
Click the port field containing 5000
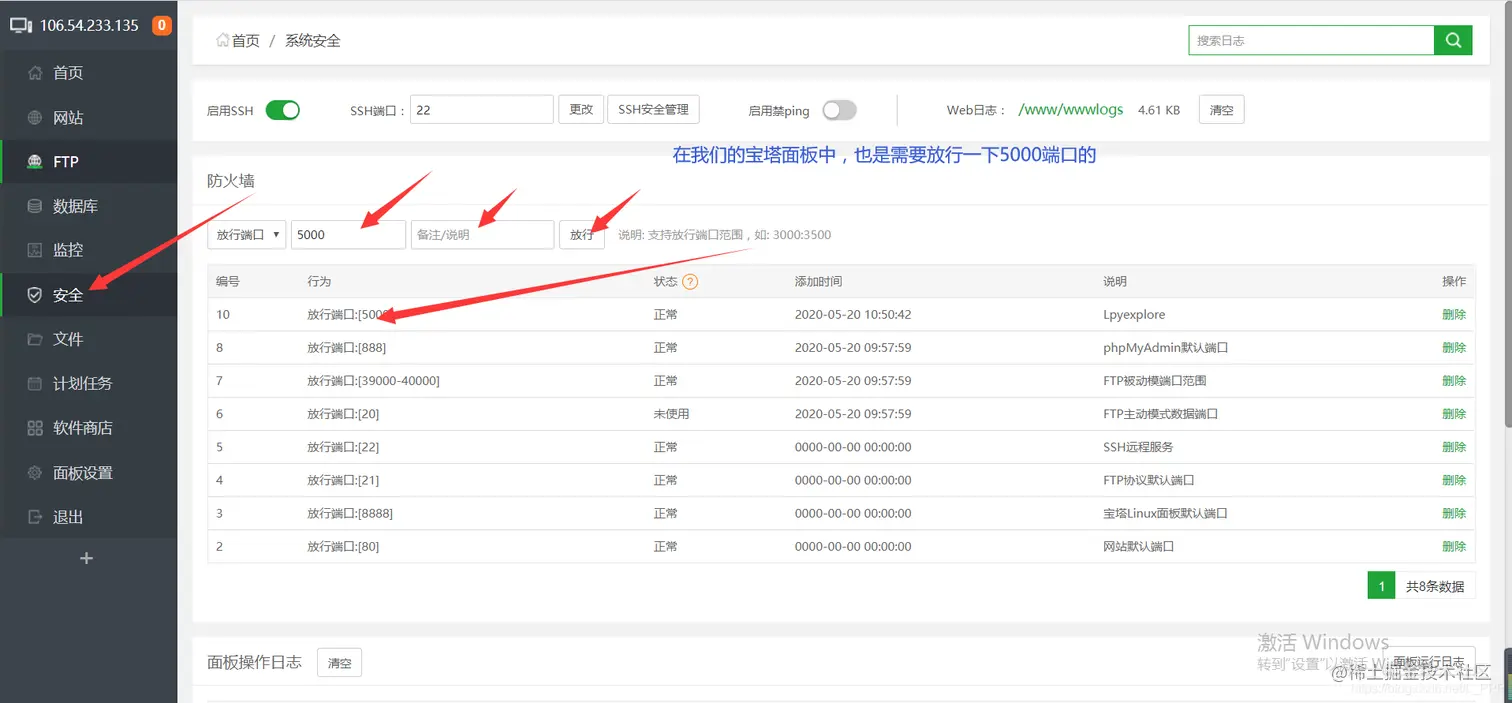pos(348,235)
